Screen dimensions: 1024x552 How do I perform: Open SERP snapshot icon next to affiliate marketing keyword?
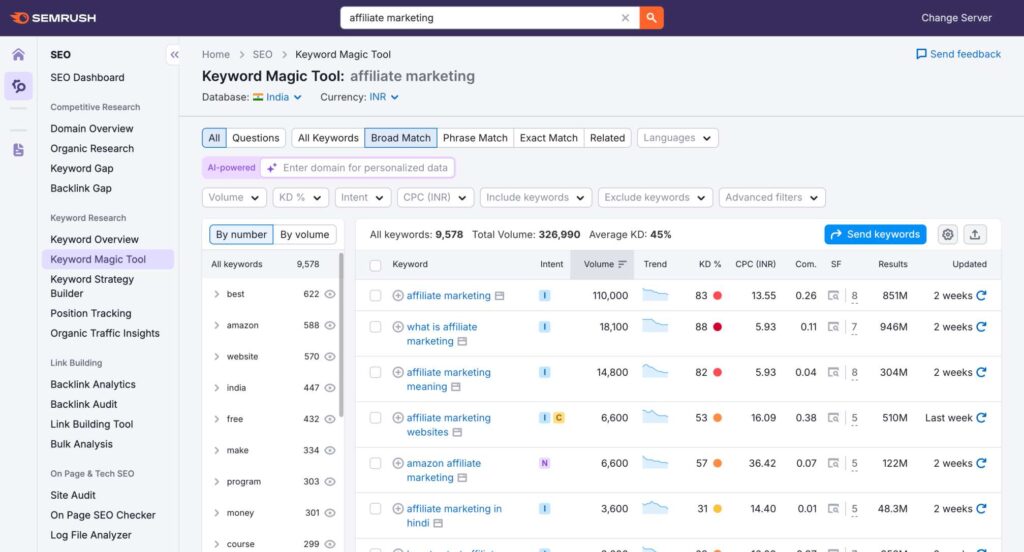[500, 296]
